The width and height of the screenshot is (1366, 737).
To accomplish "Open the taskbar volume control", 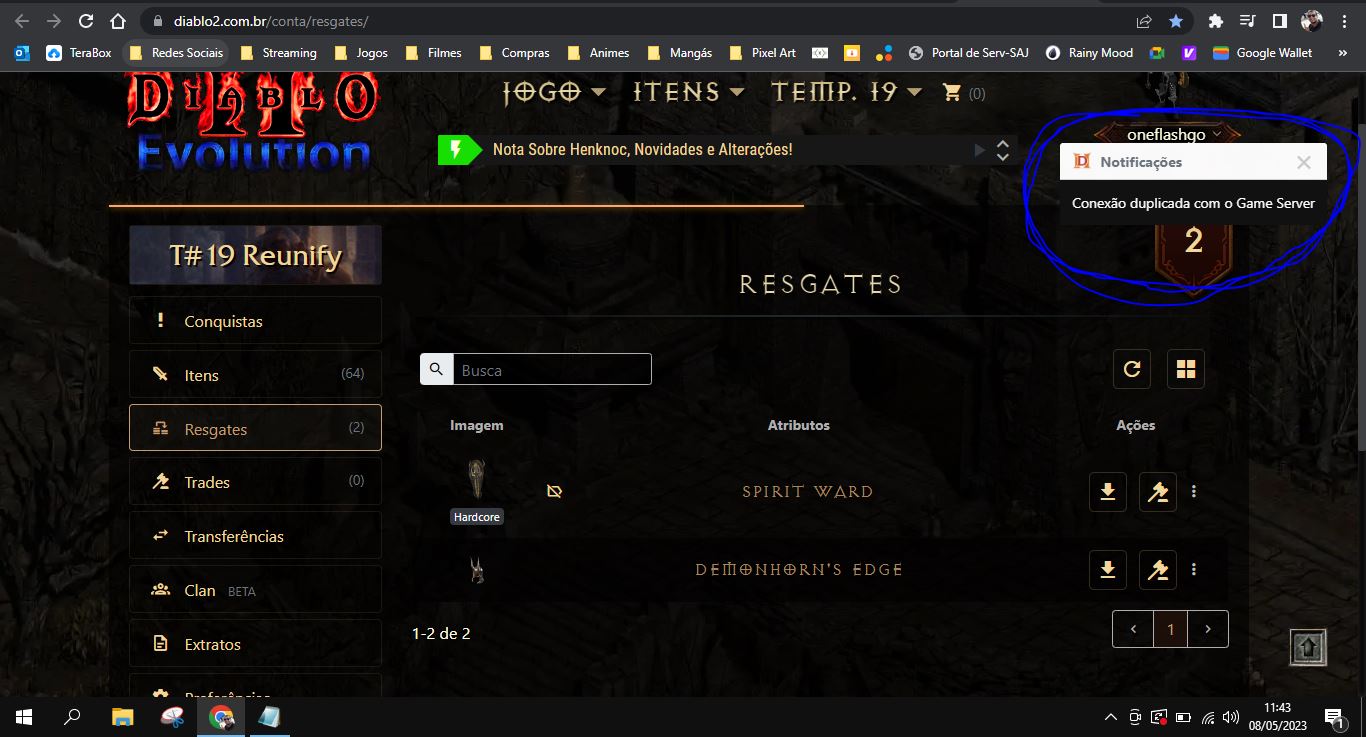I will click(x=1230, y=716).
